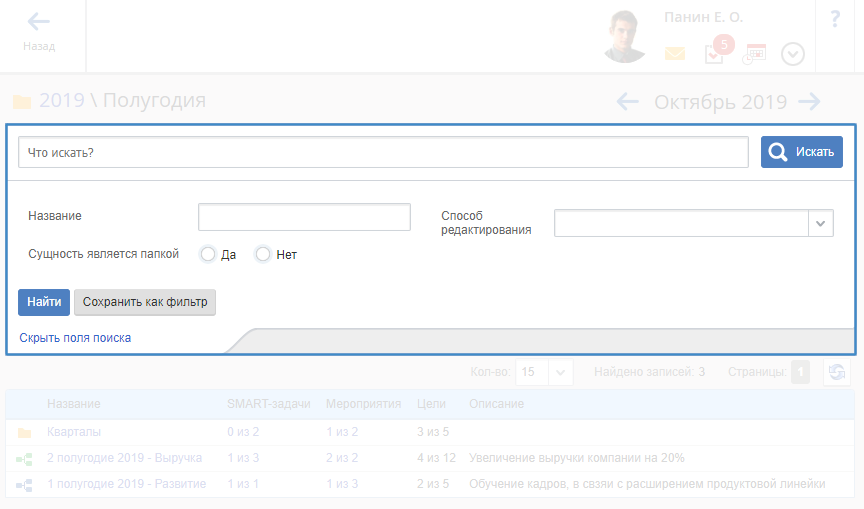This screenshot has width=864, height=509.
Task: Click the Скрыть поля поиска link
Action: click(75, 338)
